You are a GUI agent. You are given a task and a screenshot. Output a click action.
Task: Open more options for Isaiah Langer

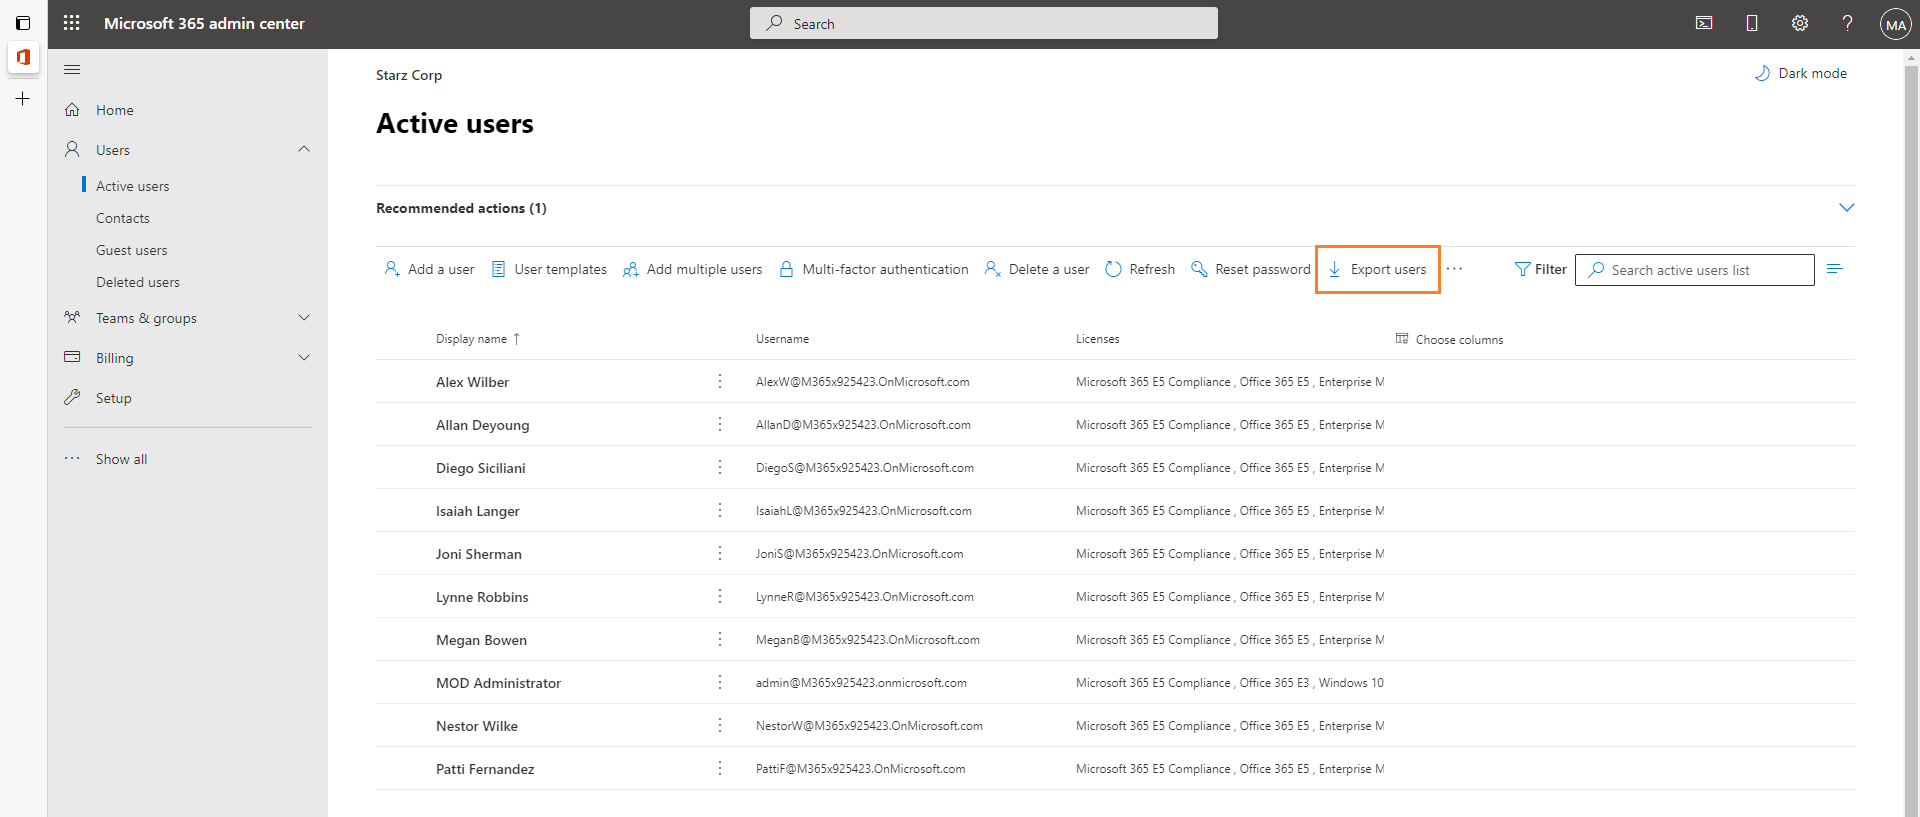(x=720, y=510)
